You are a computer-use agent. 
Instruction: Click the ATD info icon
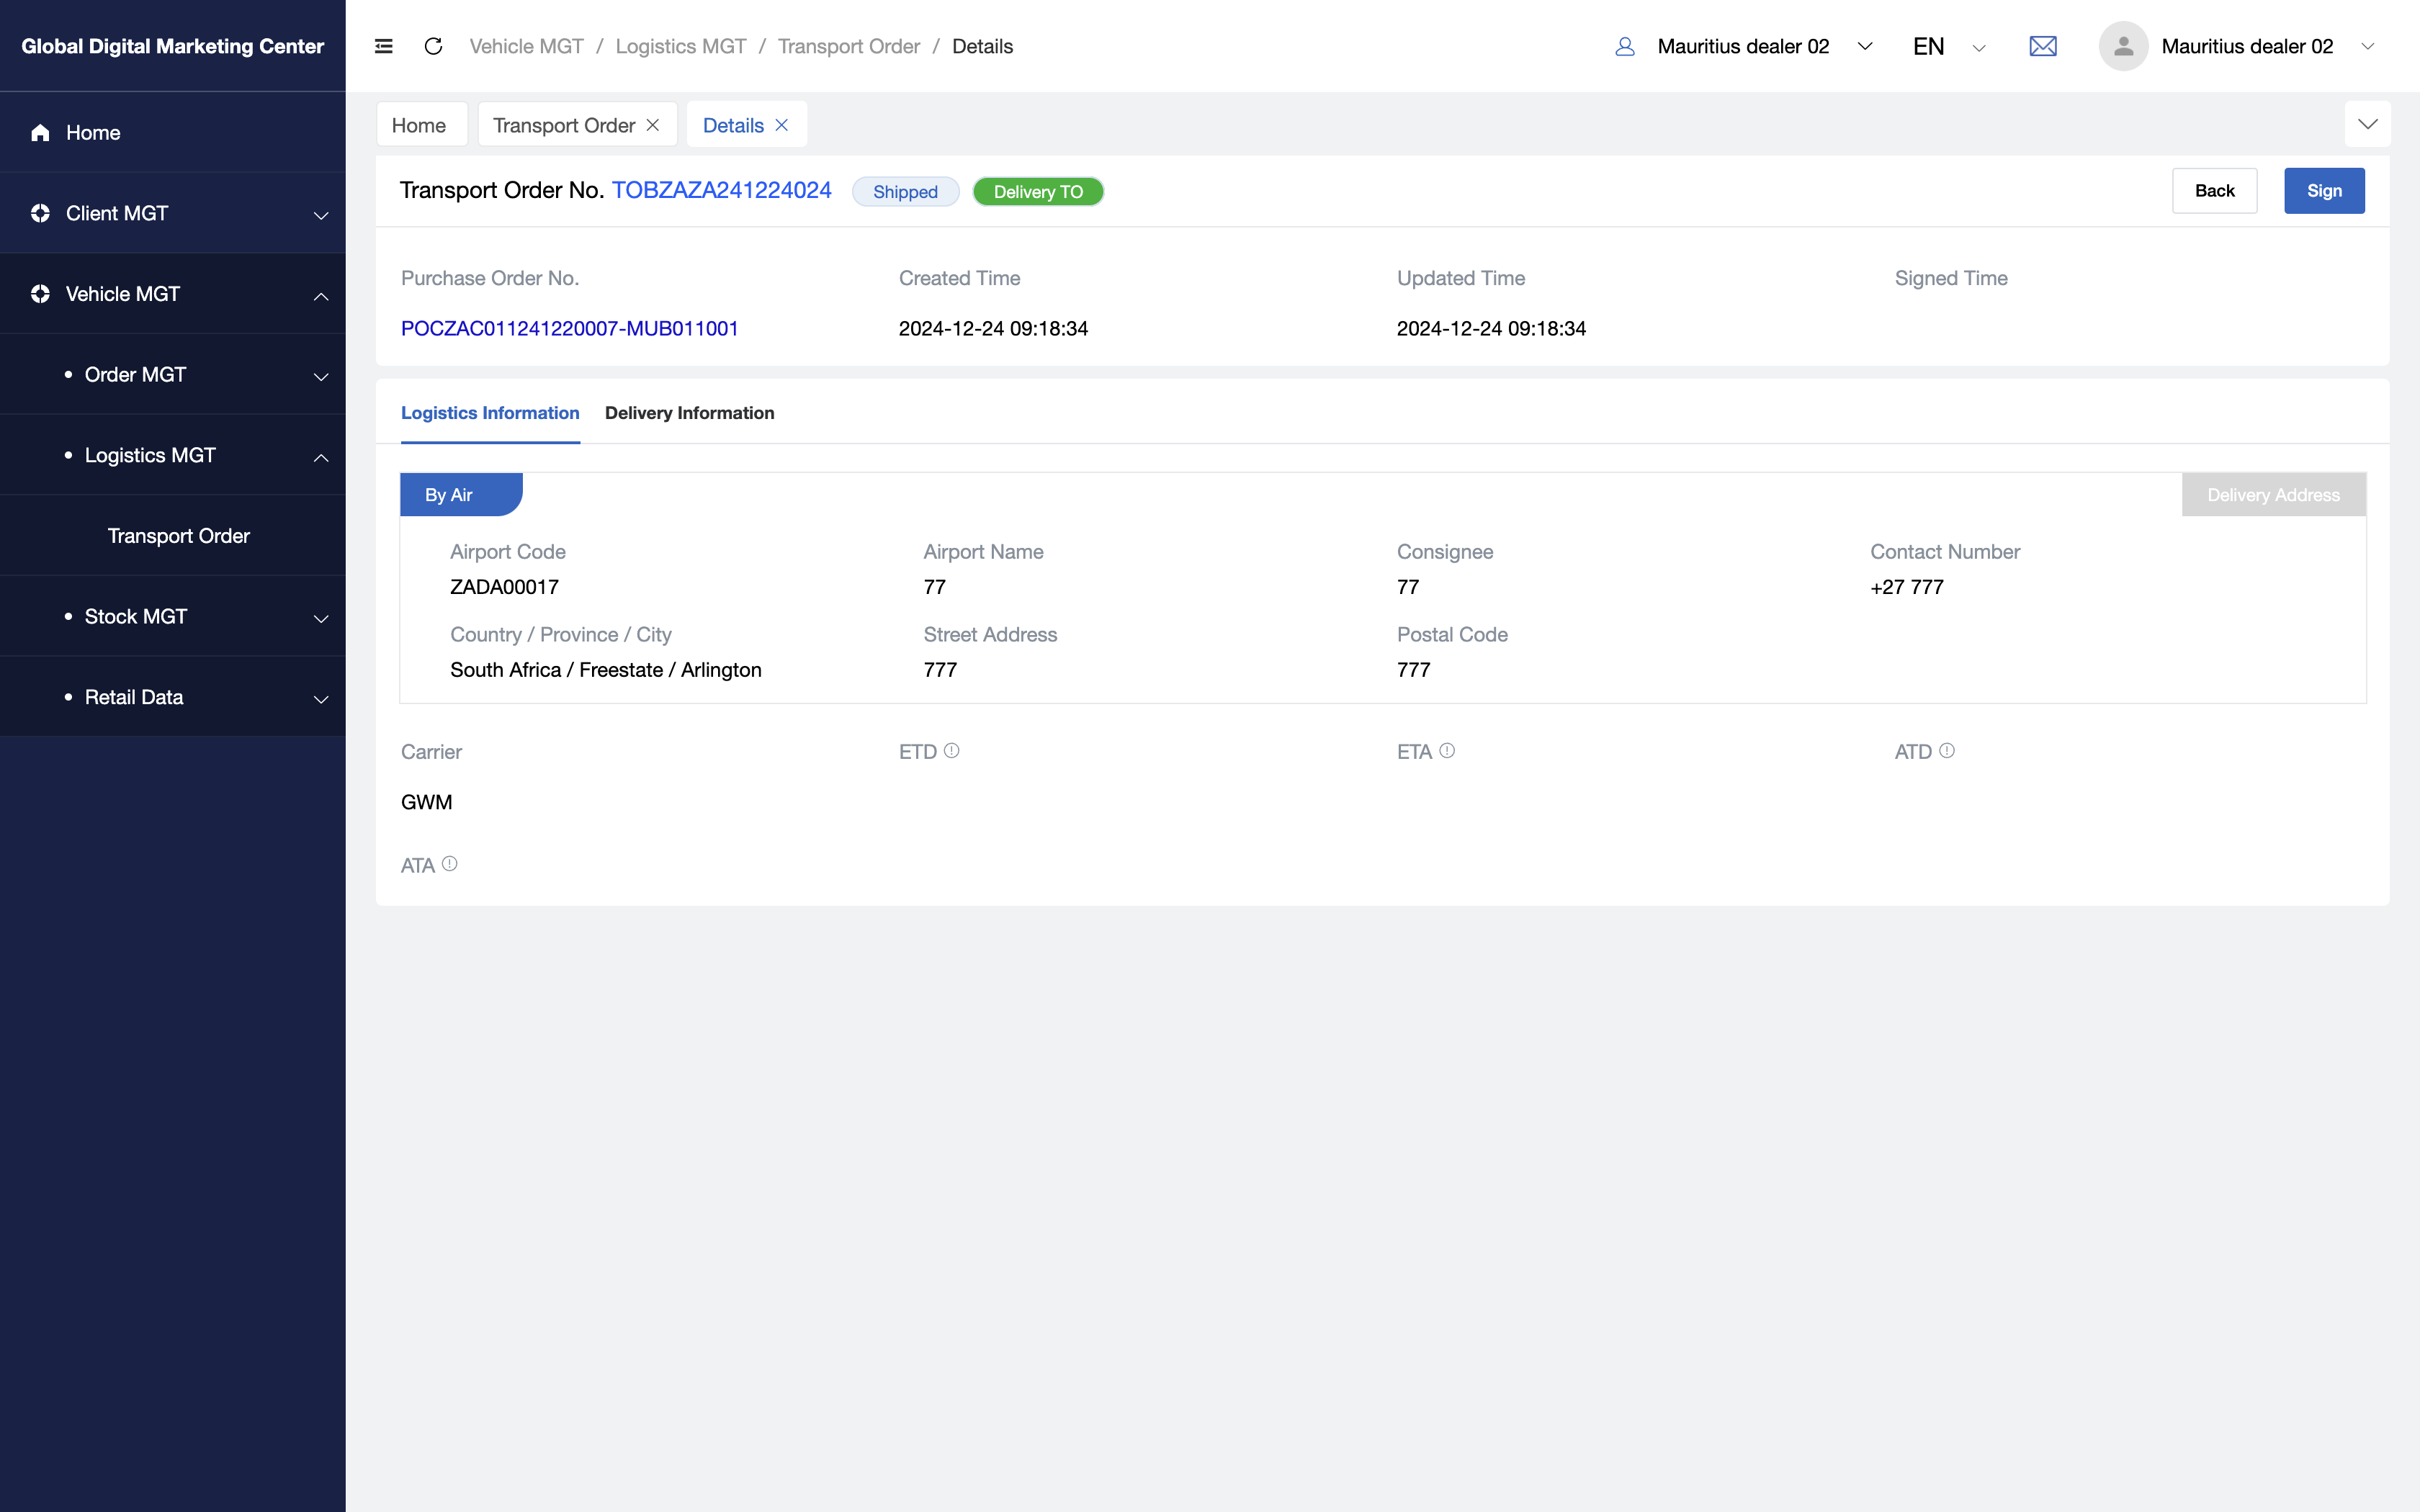coord(1947,750)
